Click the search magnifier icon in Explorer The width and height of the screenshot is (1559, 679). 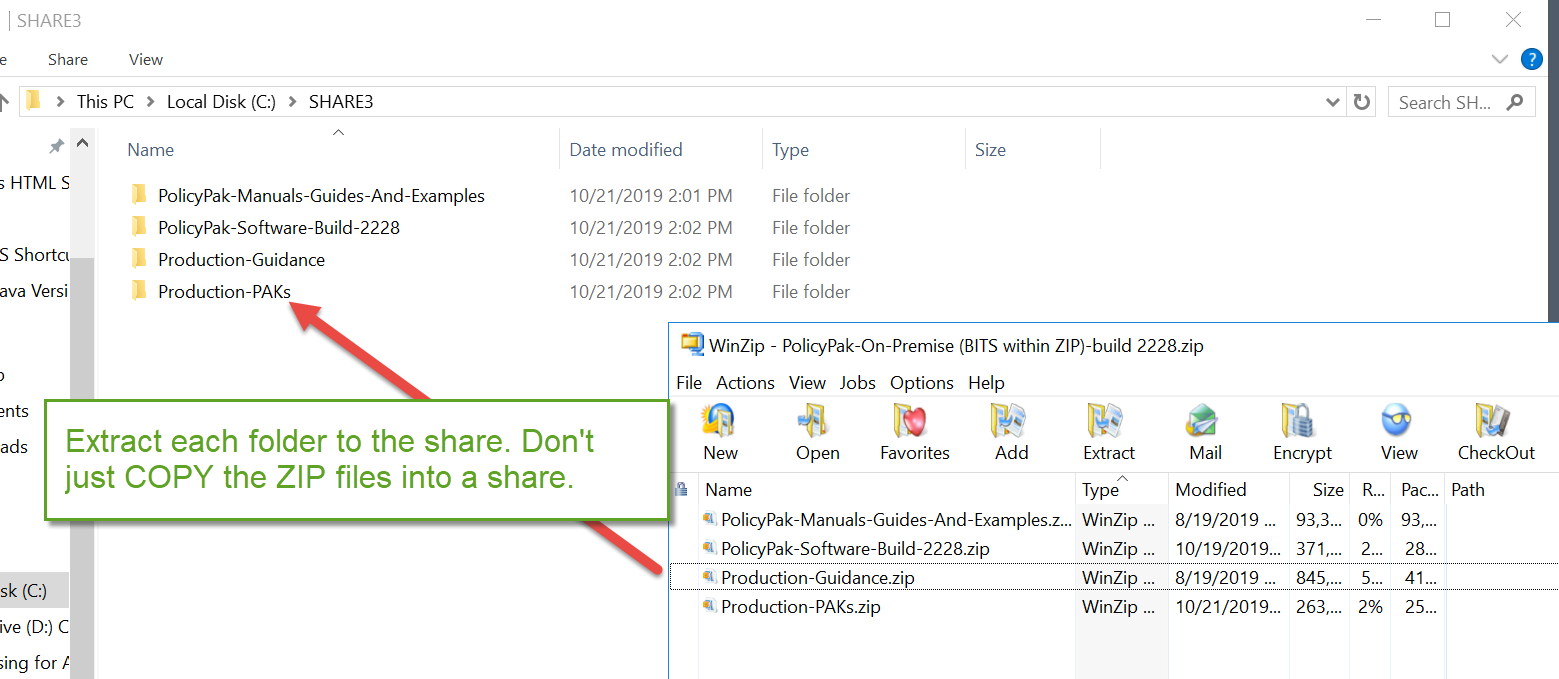point(1515,101)
